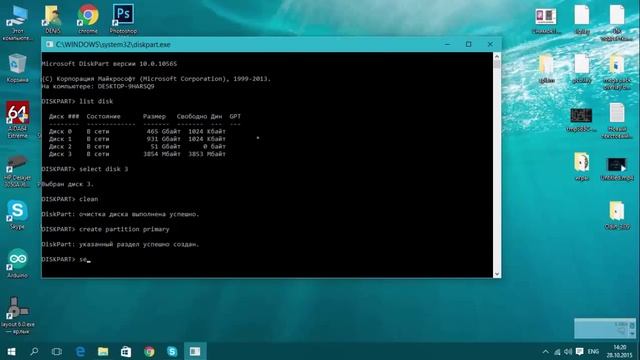The image size is (640, 360).
Task: Open the DENIS user folder icon
Action: click(x=53, y=20)
